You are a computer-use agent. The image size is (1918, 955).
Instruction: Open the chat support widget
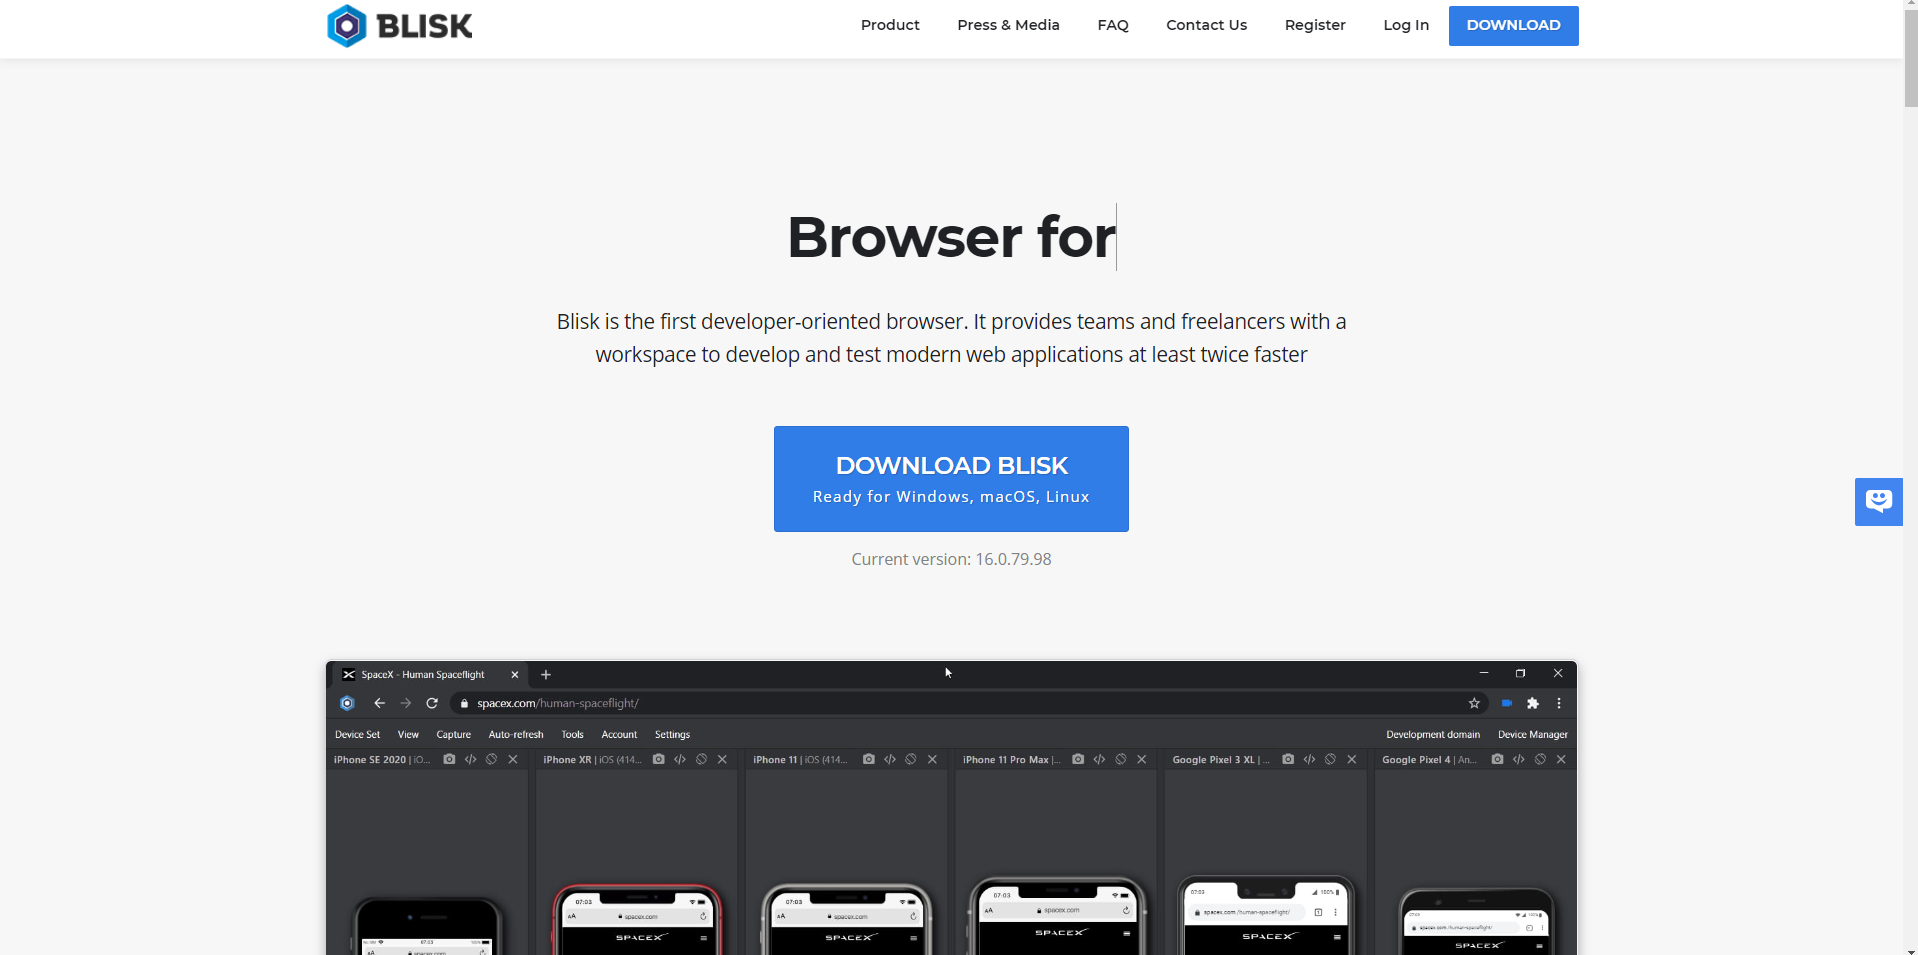coord(1878,501)
